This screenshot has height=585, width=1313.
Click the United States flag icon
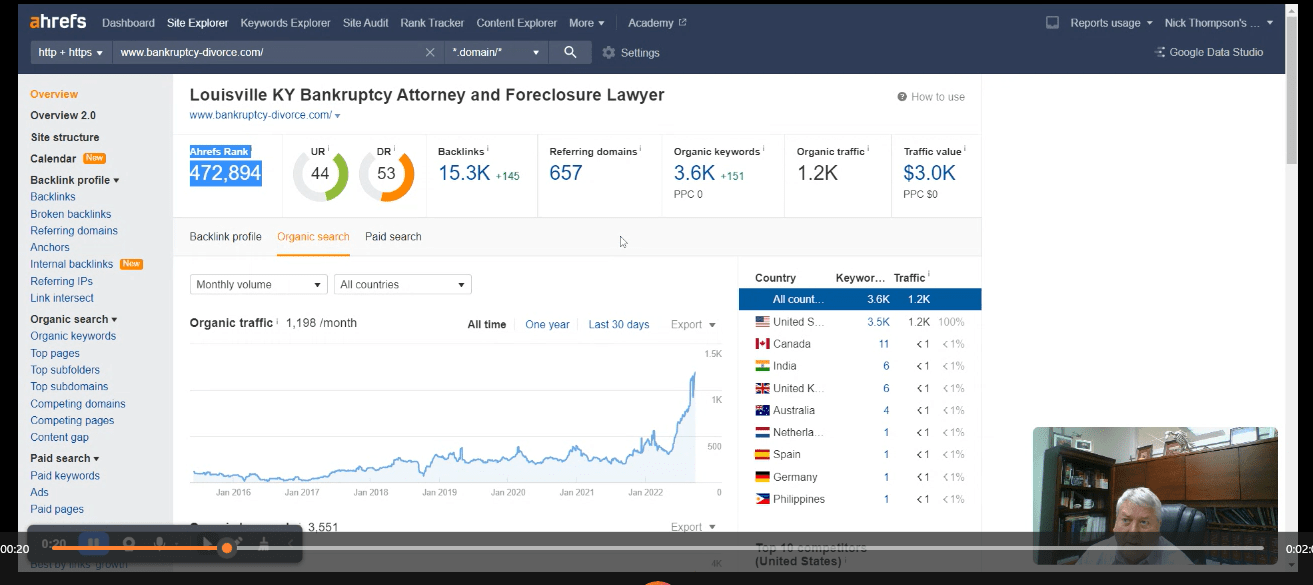point(762,322)
